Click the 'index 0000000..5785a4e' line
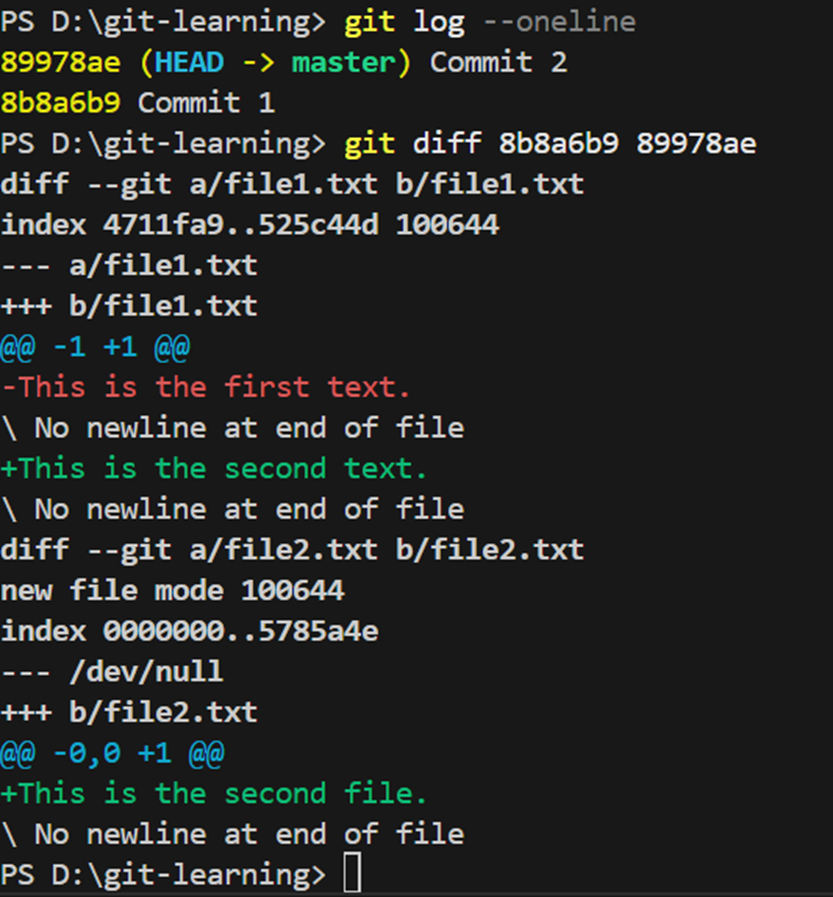This screenshot has width=833, height=897. click(189, 631)
